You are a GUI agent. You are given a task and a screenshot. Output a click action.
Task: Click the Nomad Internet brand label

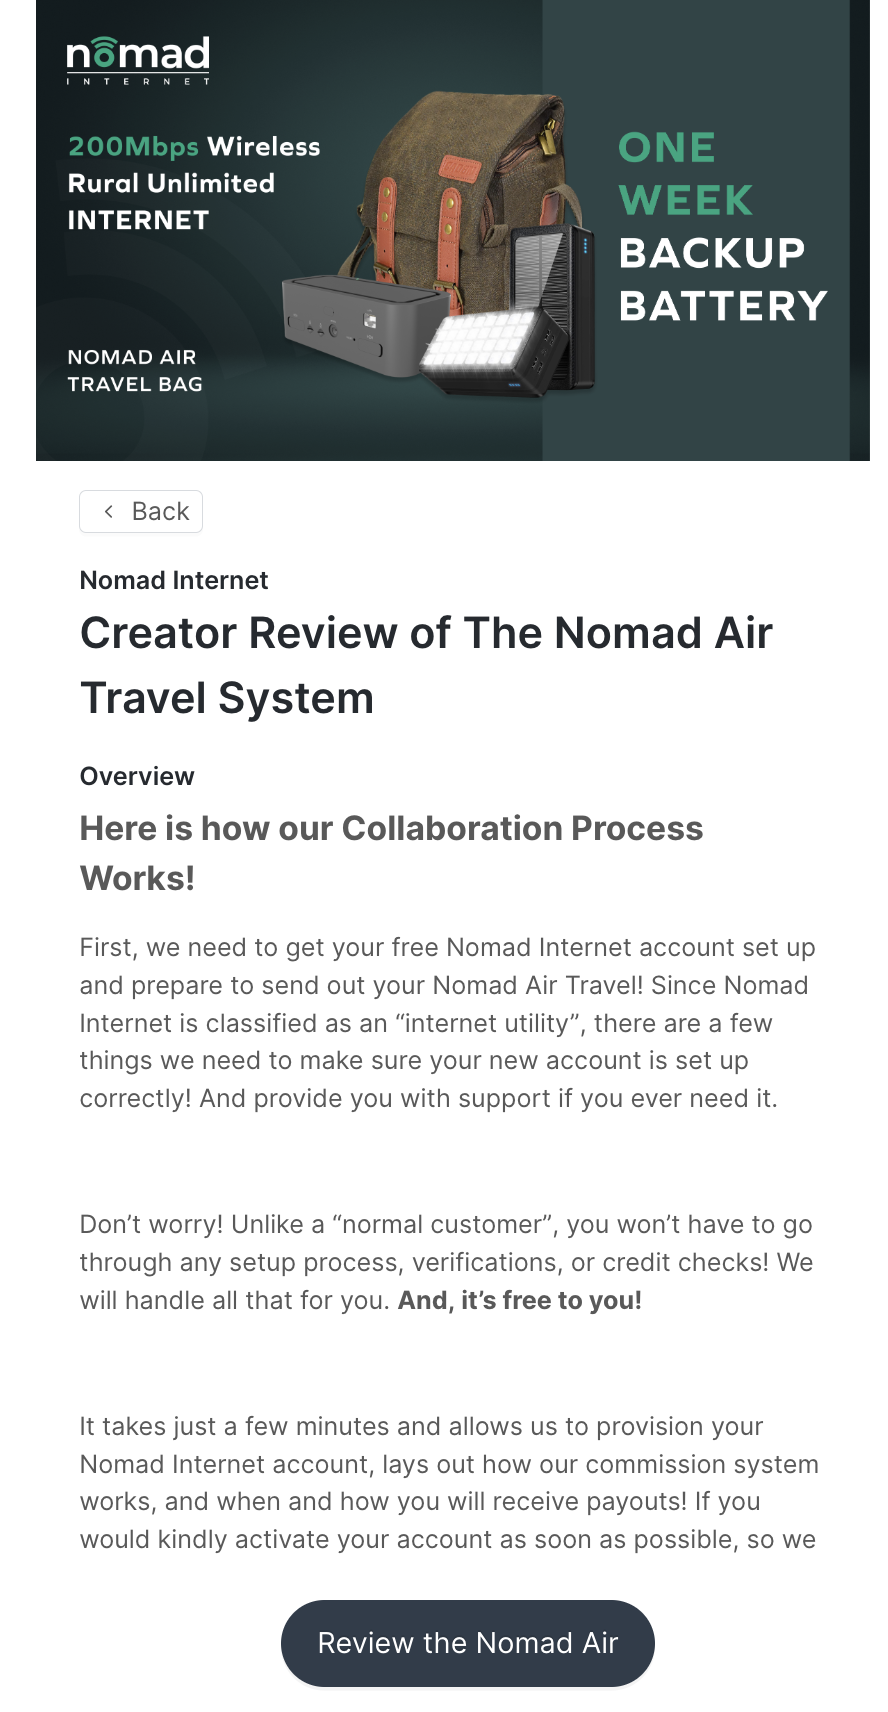coord(174,580)
